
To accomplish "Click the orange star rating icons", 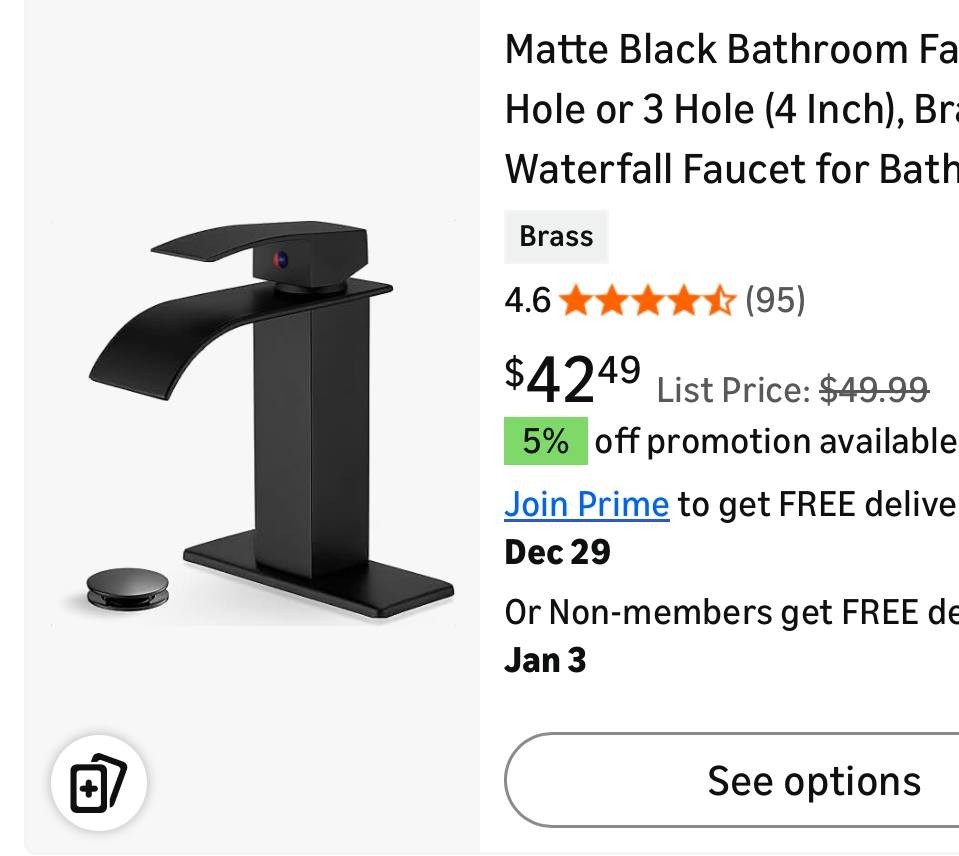I will pyautogui.click(x=647, y=300).
